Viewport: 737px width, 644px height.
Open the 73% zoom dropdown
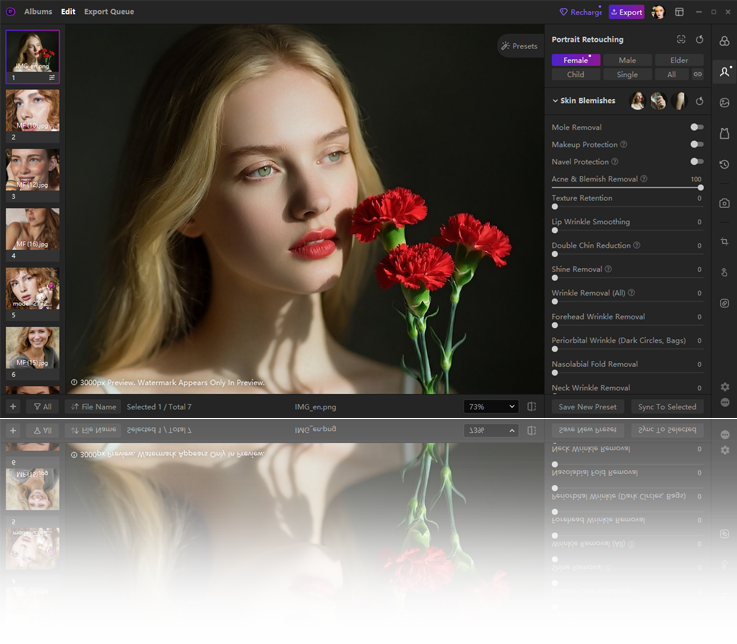point(491,407)
